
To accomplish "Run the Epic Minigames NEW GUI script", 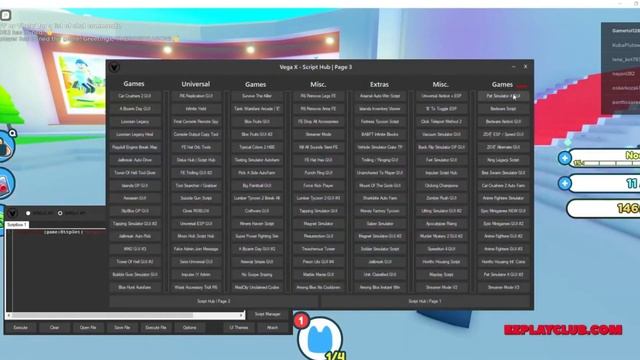I will (503, 211).
